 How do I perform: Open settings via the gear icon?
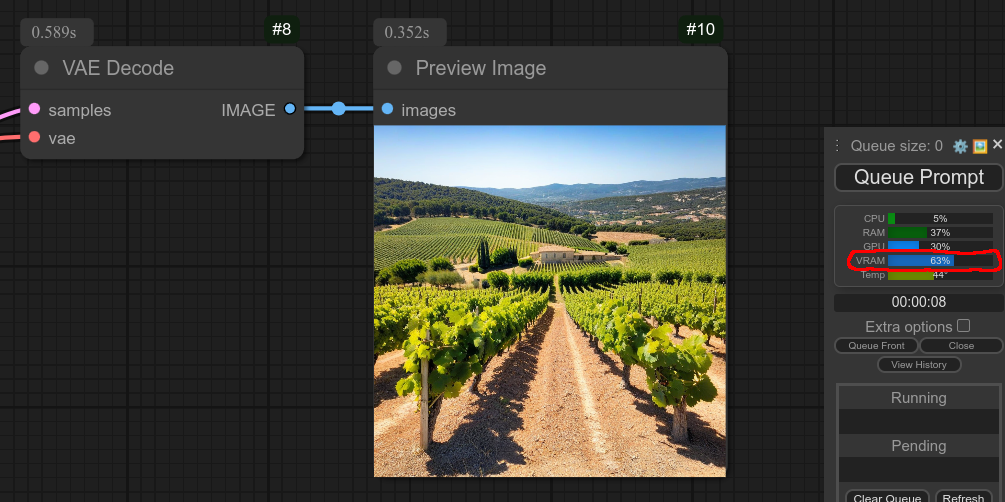click(960, 146)
